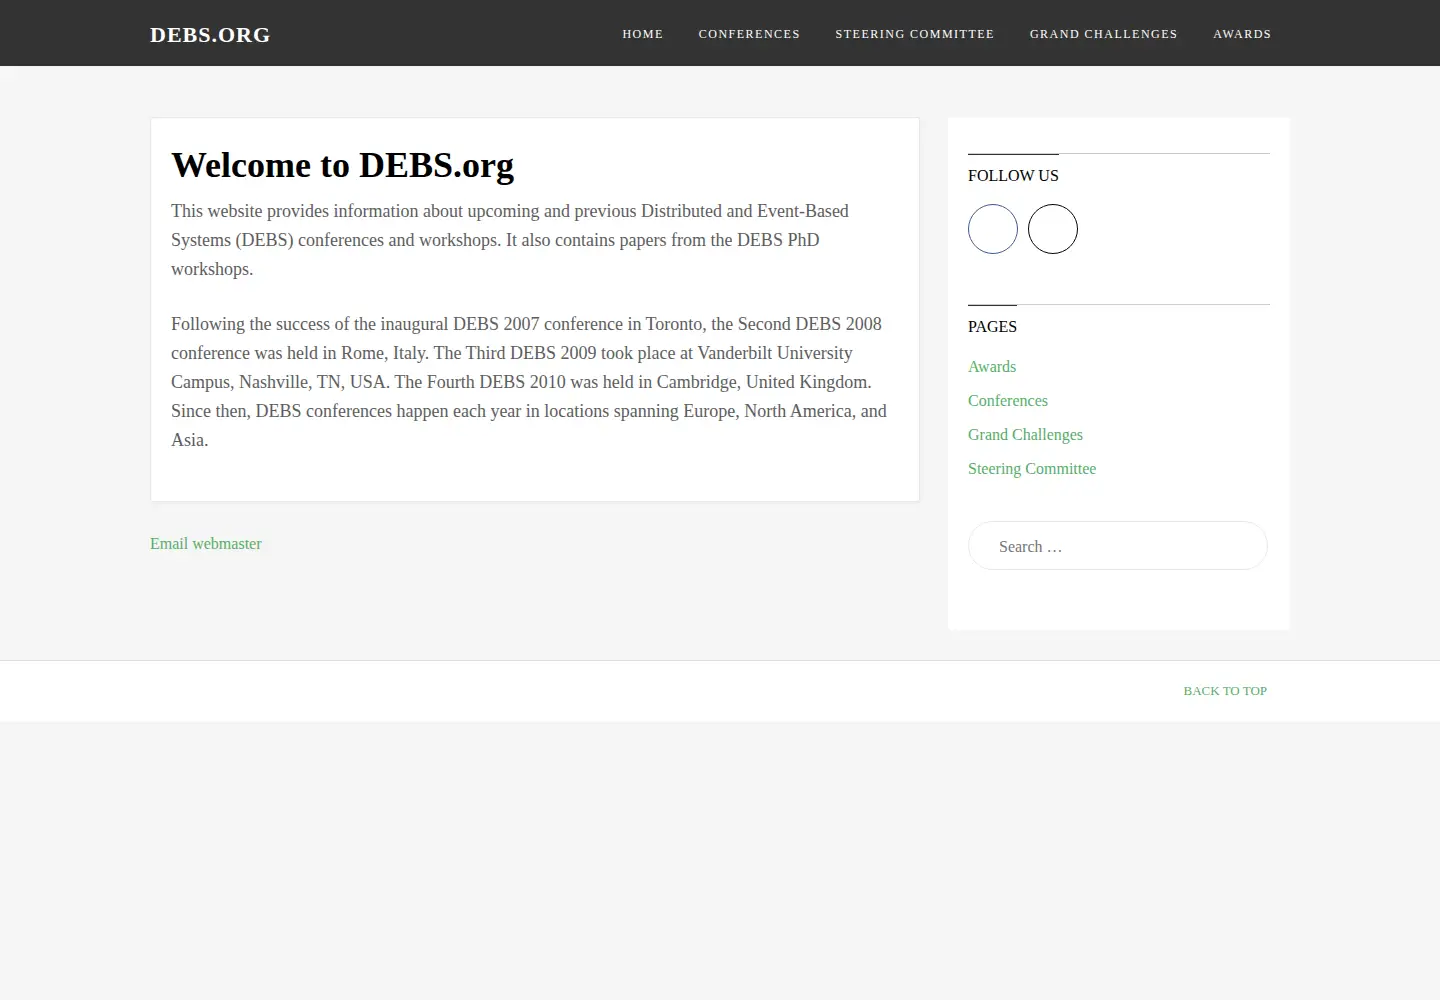Open the Home menu item
This screenshot has width=1440, height=1000.
(x=643, y=34)
